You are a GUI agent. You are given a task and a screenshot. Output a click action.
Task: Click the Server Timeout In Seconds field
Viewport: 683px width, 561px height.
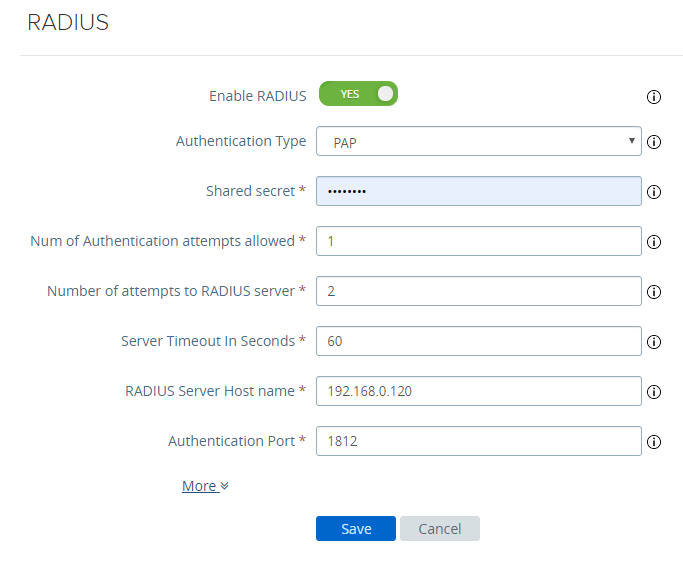click(478, 341)
